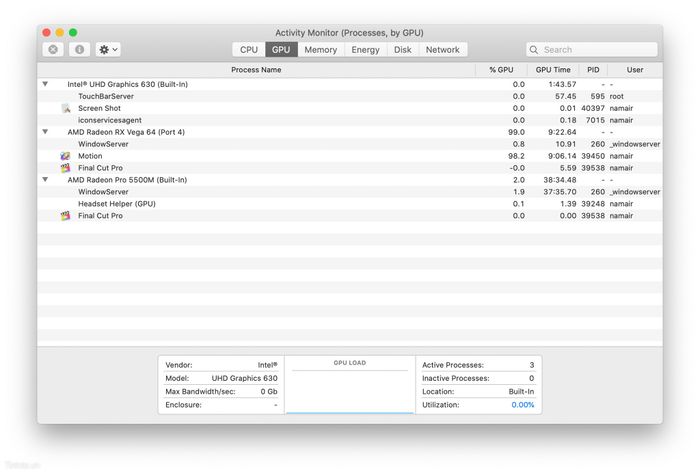Viewport: 700px width, 473px height.
Task: Click the 98.2 % GPU value for Motion
Action: point(516,156)
